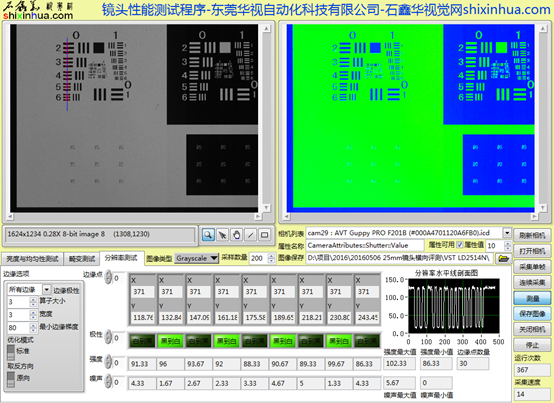This screenshot has width=554, height=403.
Task: Open the camera list dropdown
Action: 507,233
